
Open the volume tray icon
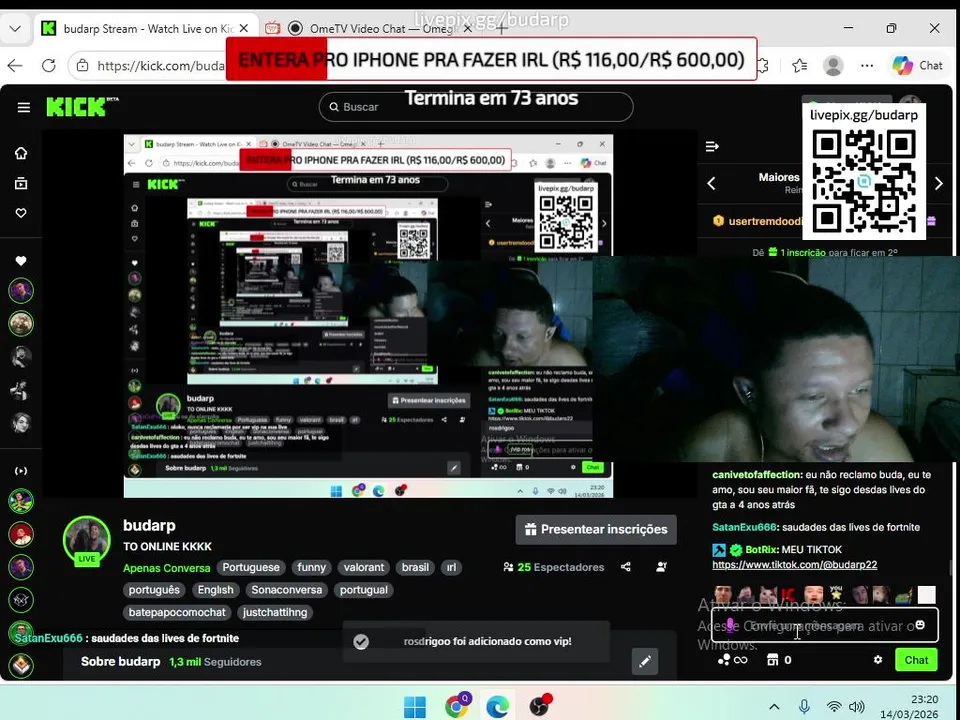[x=857, y=707]
